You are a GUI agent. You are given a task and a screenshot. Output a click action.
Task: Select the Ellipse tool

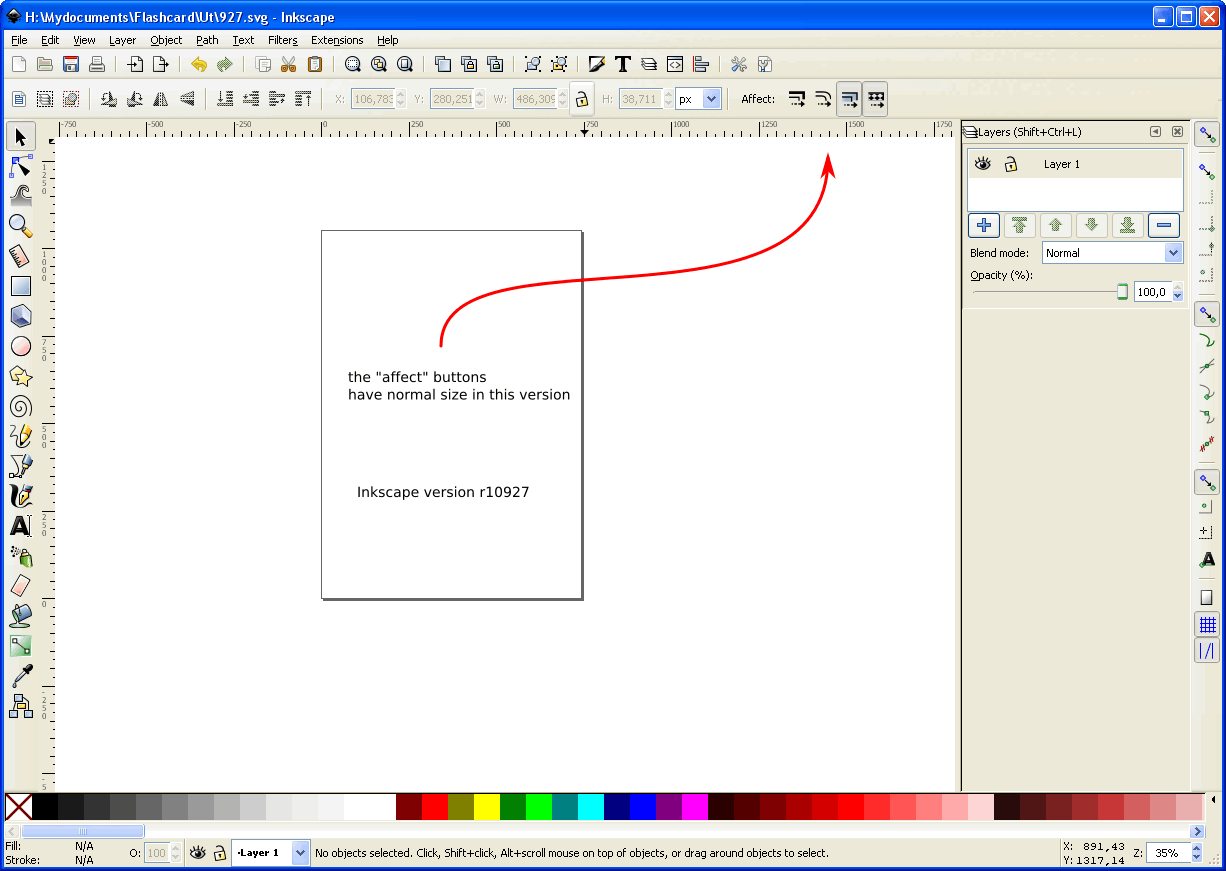(x=20, y=346)
